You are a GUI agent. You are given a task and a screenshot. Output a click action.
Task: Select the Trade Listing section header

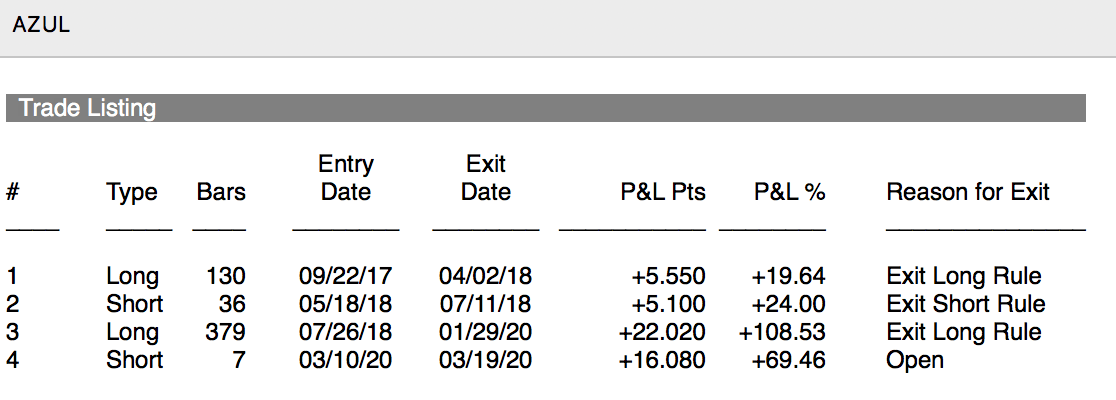click(87, 108)
